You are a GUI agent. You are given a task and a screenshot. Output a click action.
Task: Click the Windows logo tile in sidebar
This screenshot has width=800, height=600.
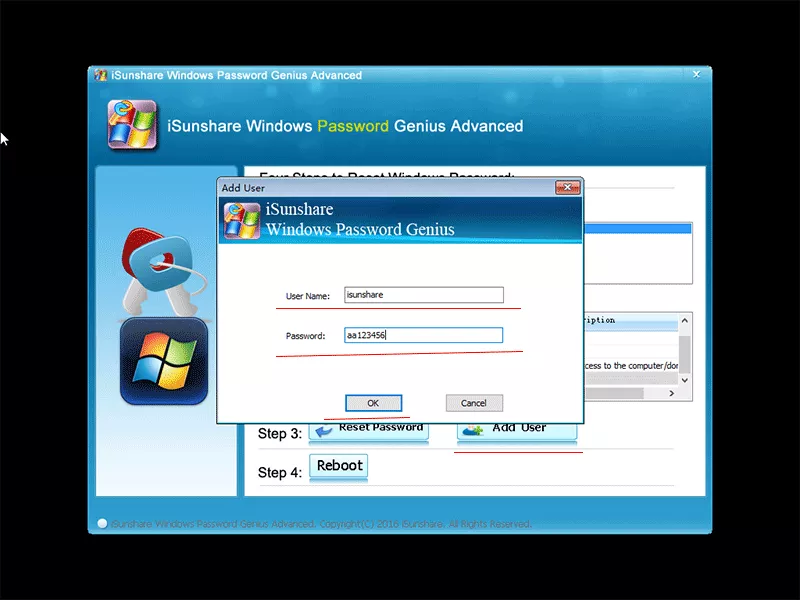pos(164,361)
